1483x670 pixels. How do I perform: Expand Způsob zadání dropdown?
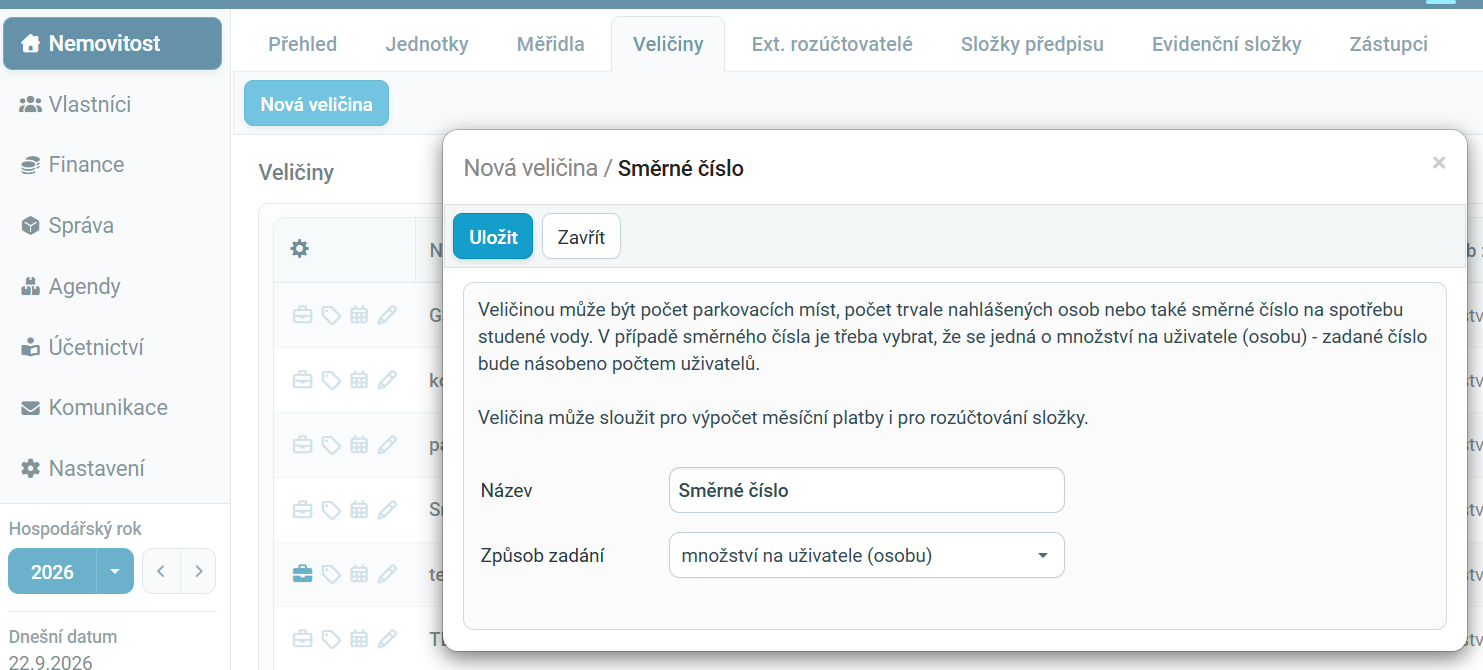click(866, 555)
